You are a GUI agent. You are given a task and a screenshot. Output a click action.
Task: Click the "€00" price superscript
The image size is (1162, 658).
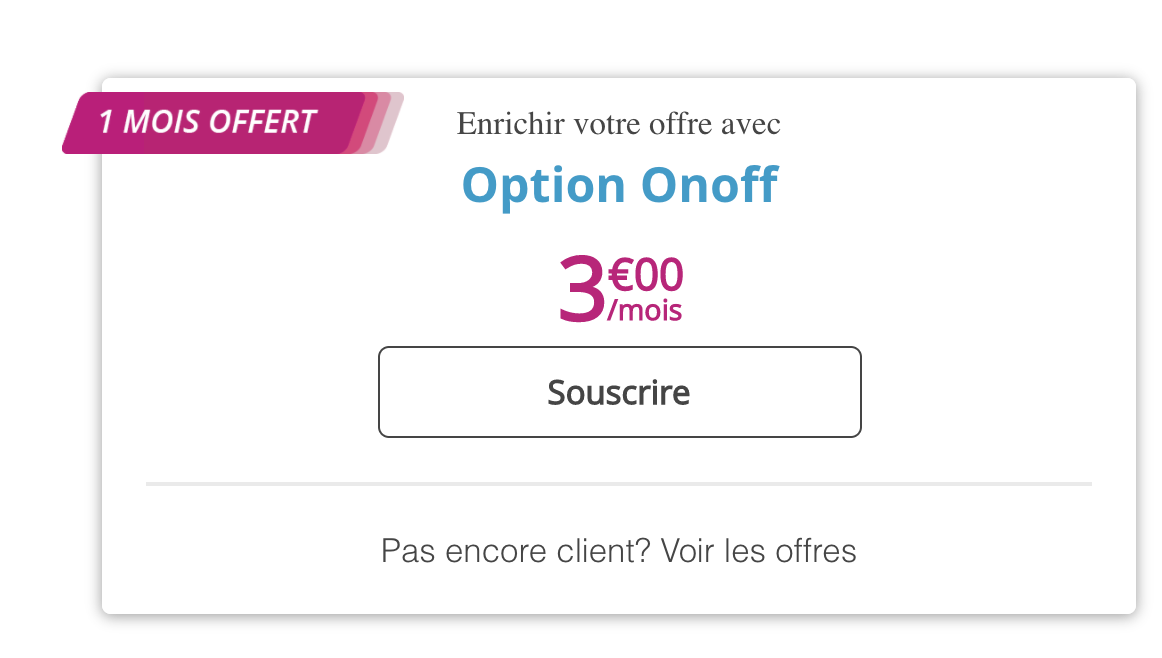point(645,274)
